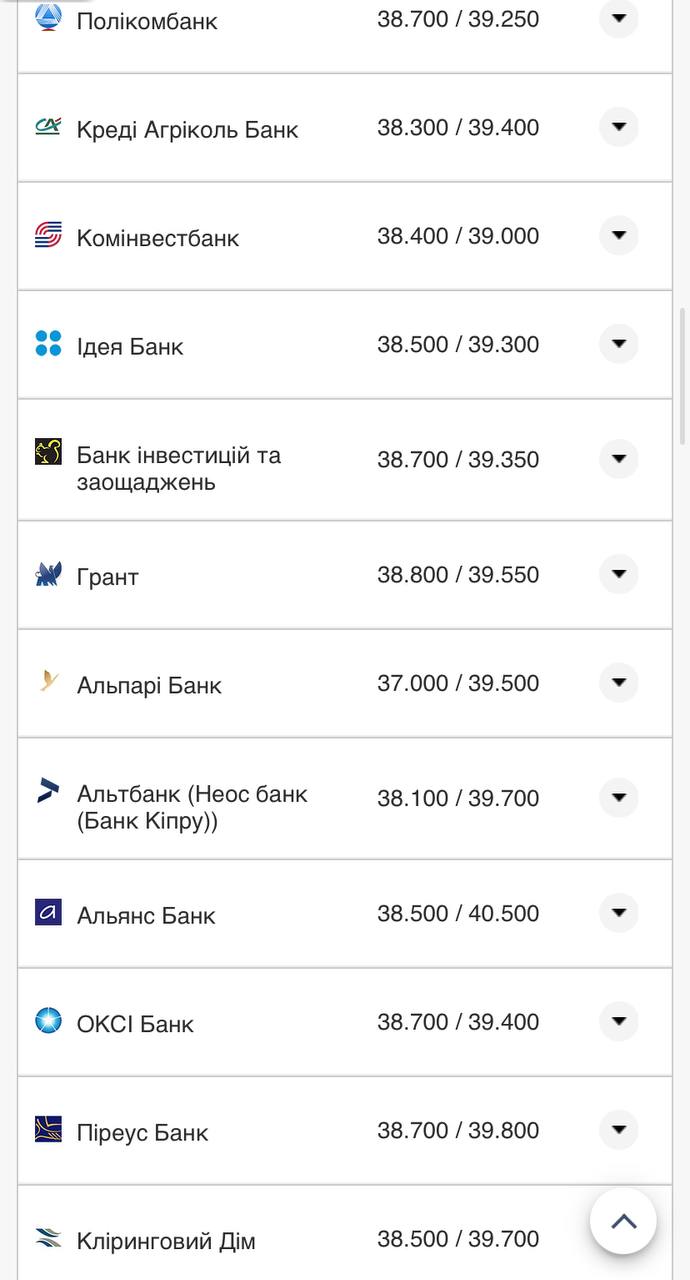Click the page scrollbar on right edge
This screenshot has height=1280, width=690.
pos(683,375)
